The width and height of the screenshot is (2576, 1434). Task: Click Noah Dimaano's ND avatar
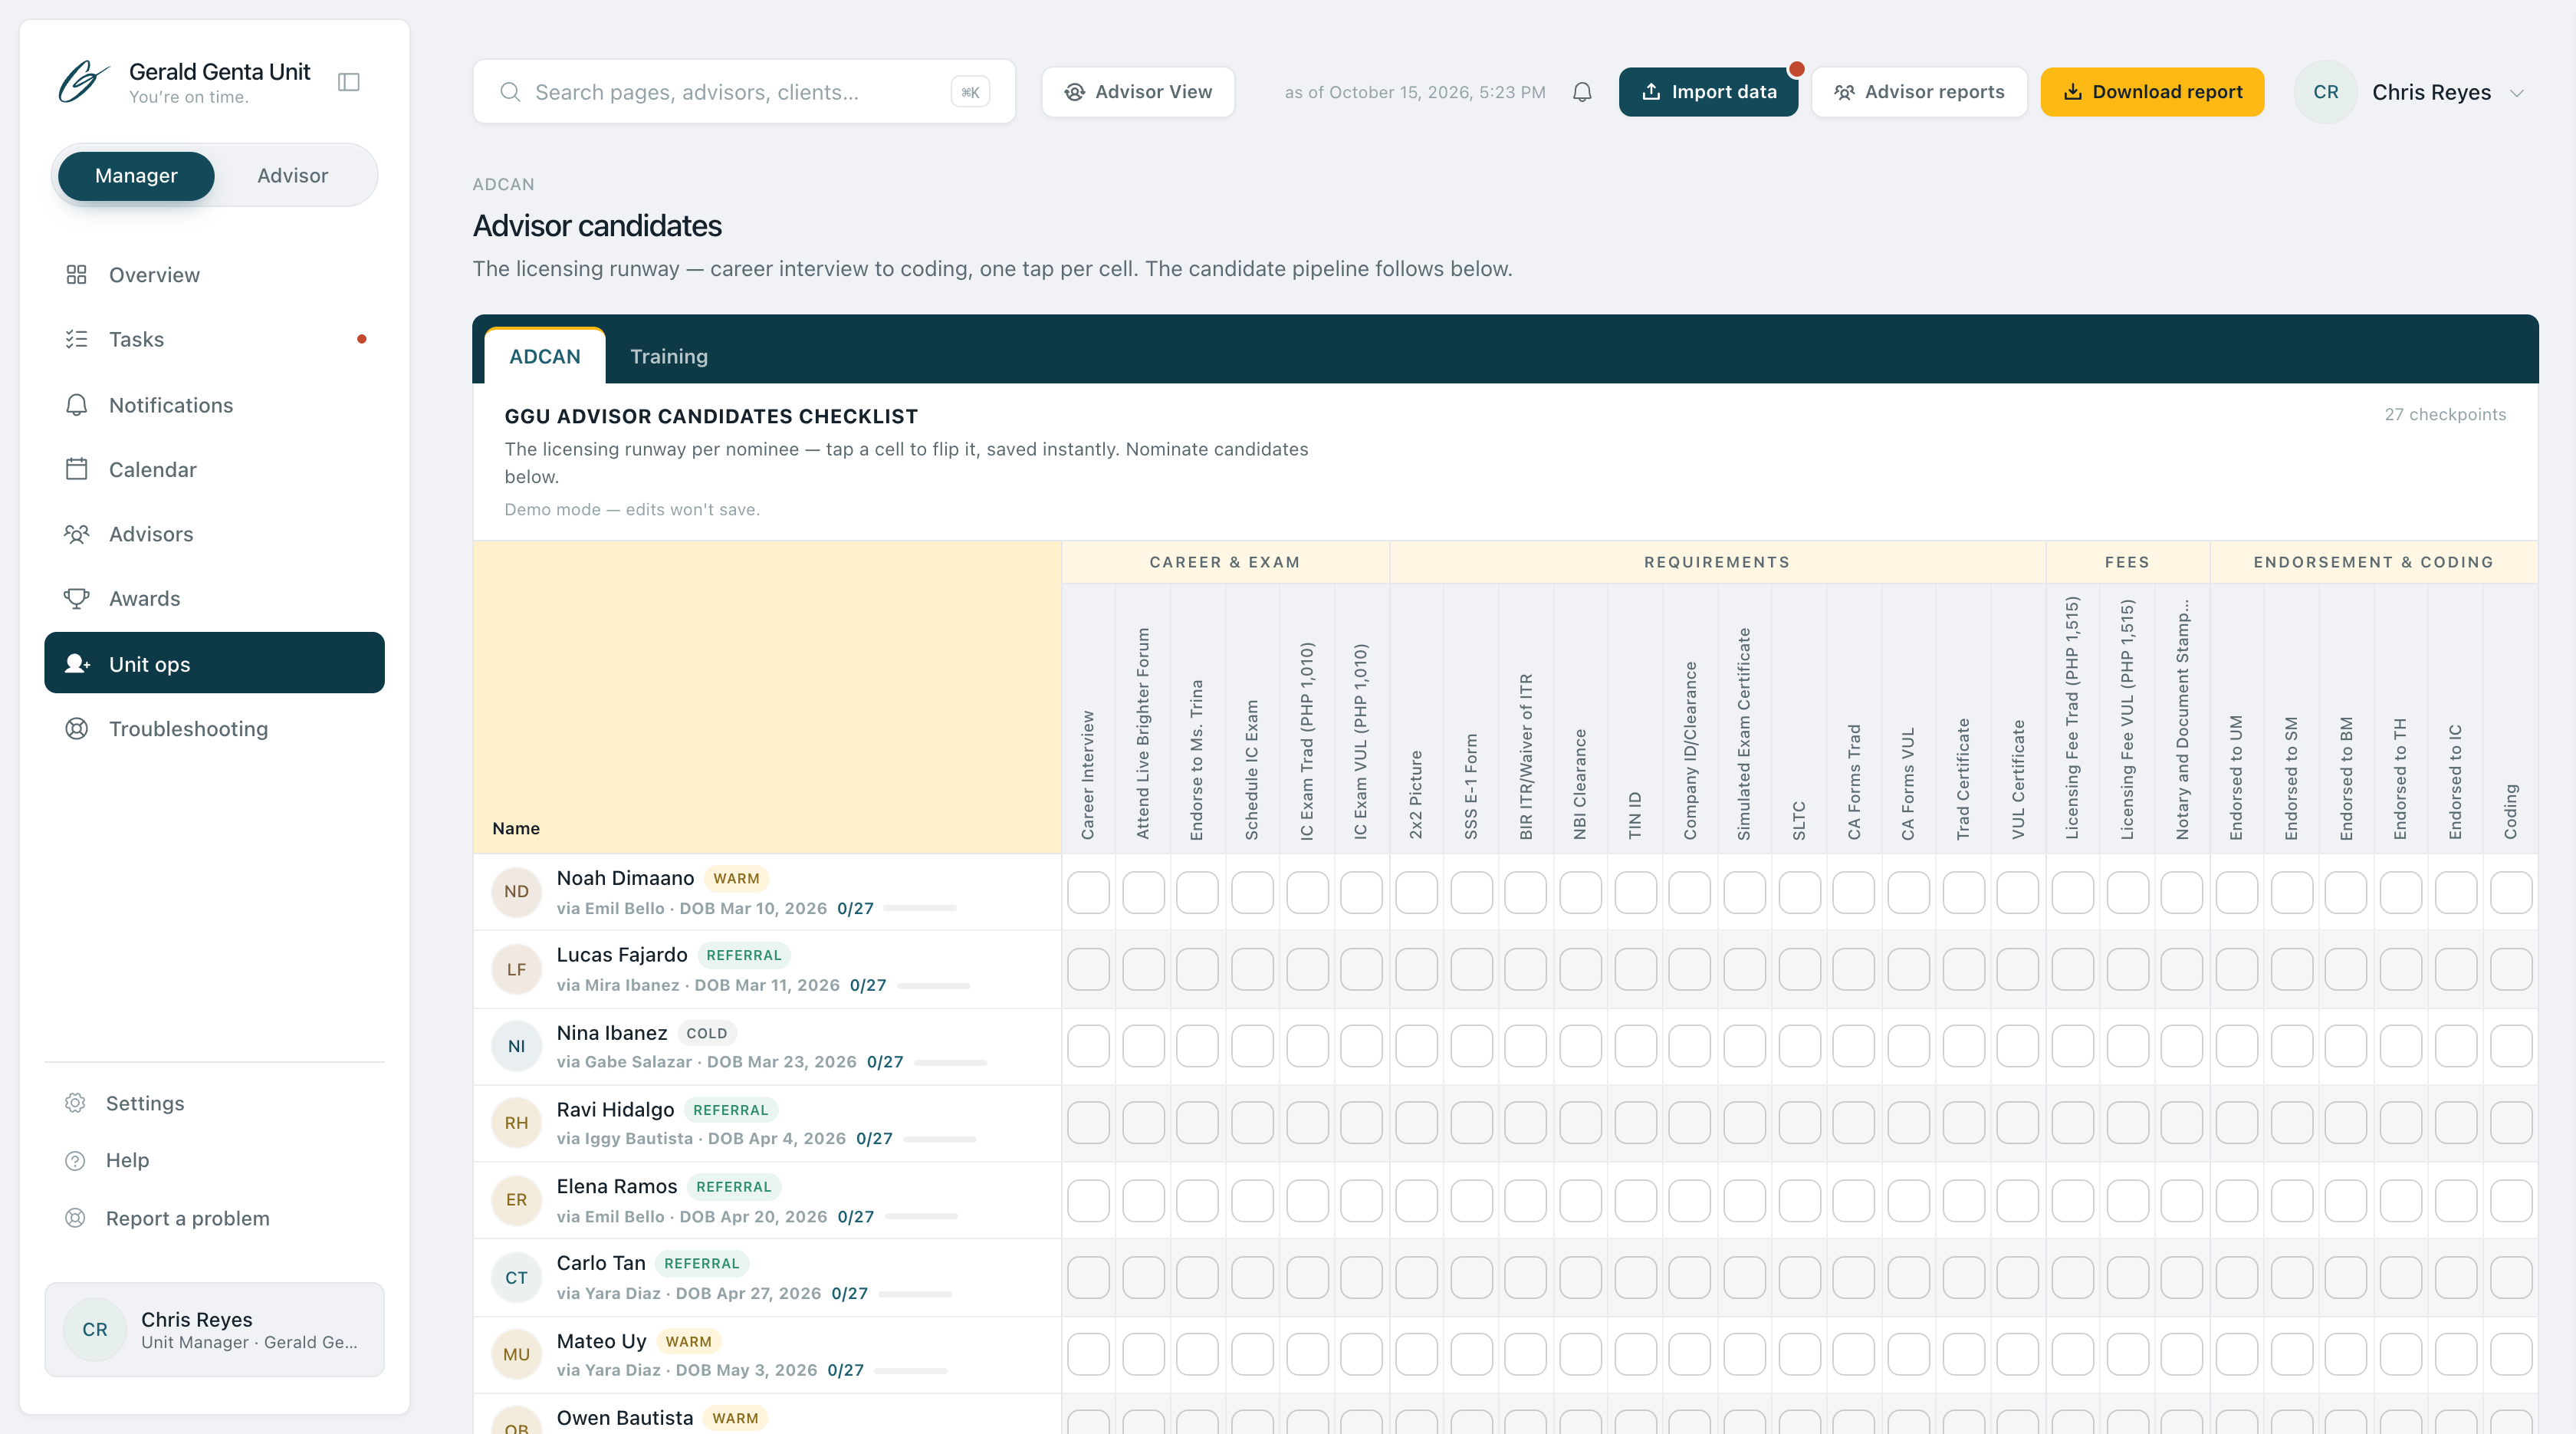pos(516,892)
